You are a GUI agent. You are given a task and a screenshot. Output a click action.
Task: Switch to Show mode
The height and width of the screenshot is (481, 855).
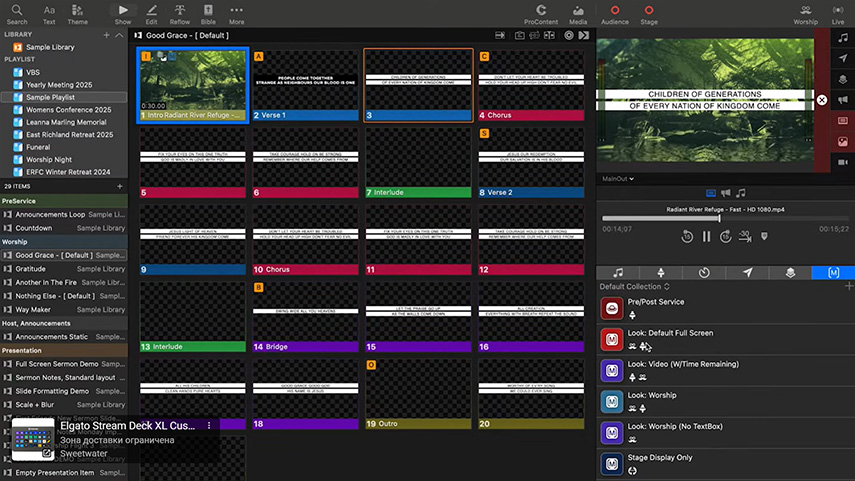[123, 14]
